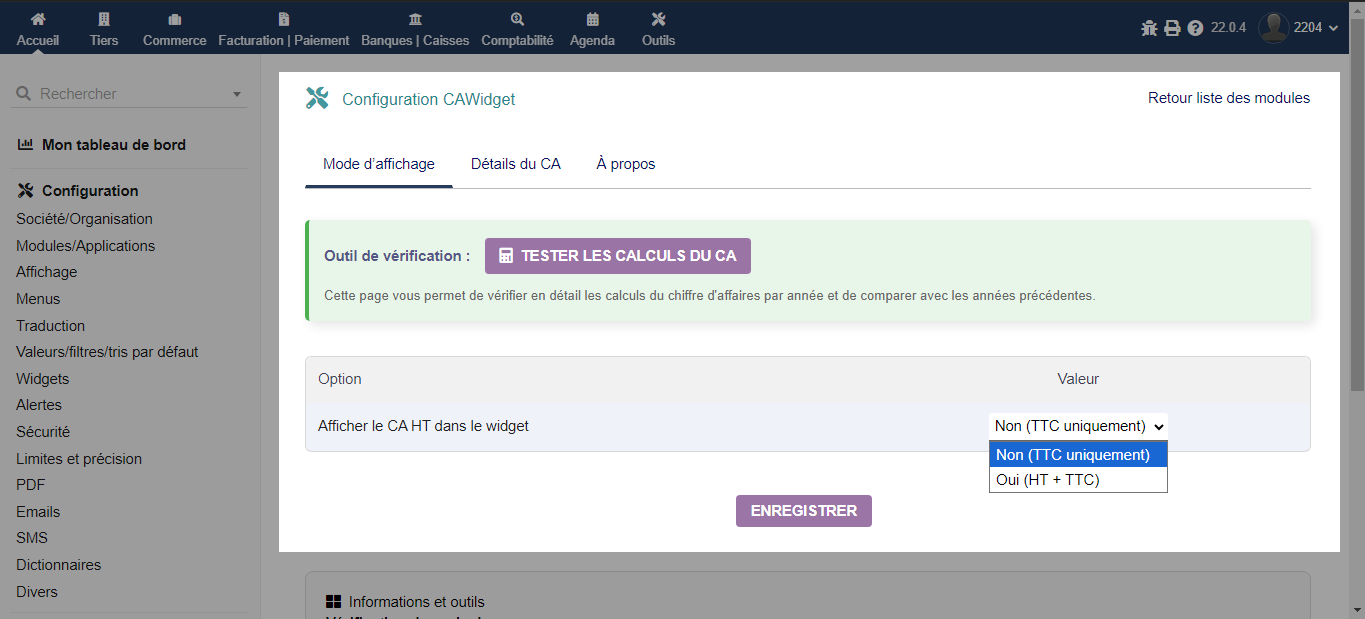Click the print page icon
Viewport: 1365px width, 619px height.
[1172, 28]
